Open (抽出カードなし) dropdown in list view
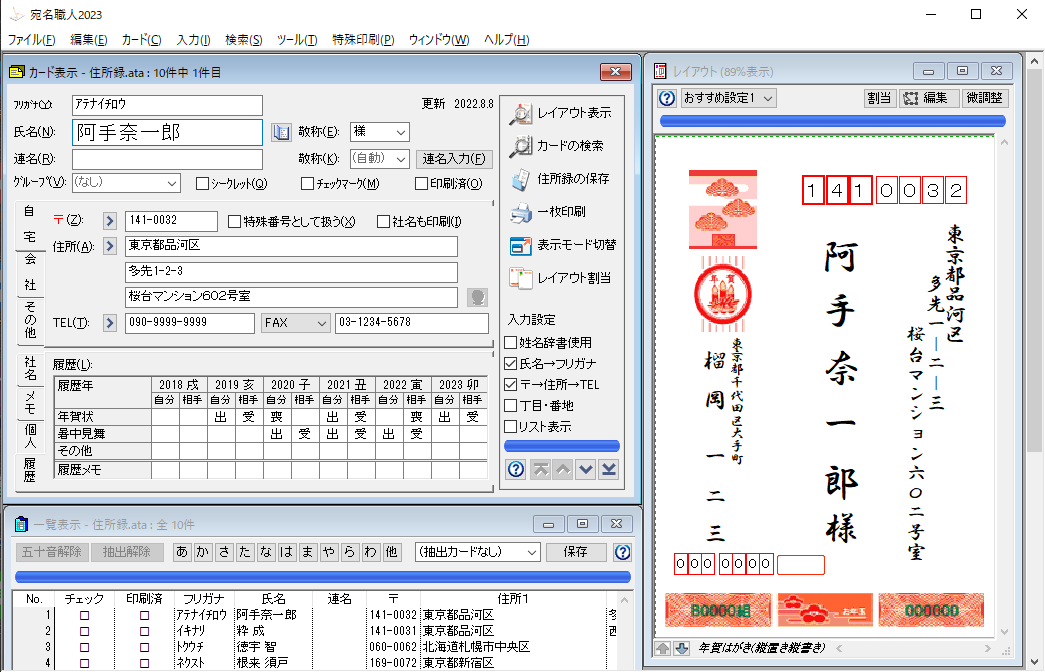This screenshot has height=672, width=1045. click(x=477, y=552)
